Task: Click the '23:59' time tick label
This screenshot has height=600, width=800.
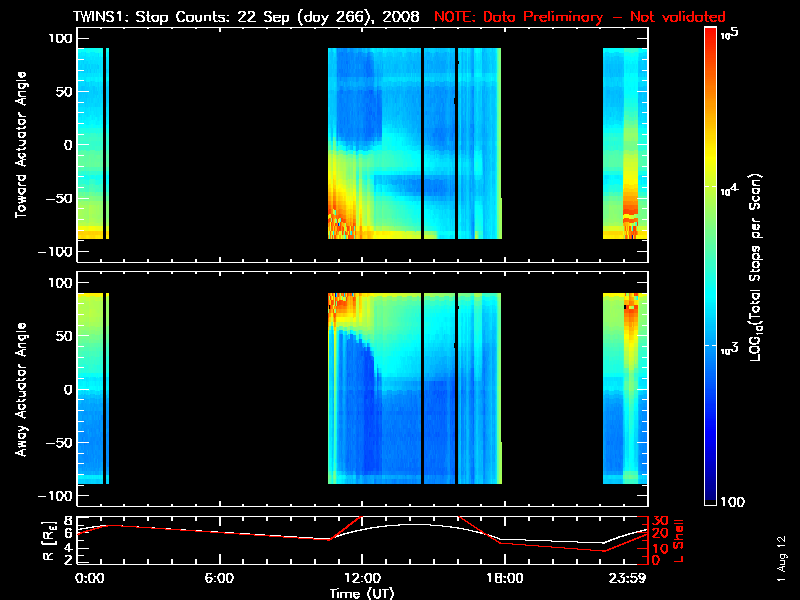Action: (628, 578)
